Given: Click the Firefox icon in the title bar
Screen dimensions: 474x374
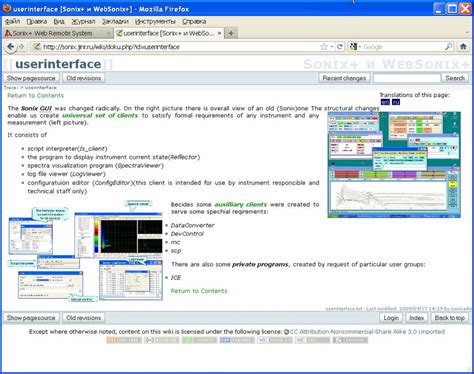Looking at the screenshot, I should 7,9.
